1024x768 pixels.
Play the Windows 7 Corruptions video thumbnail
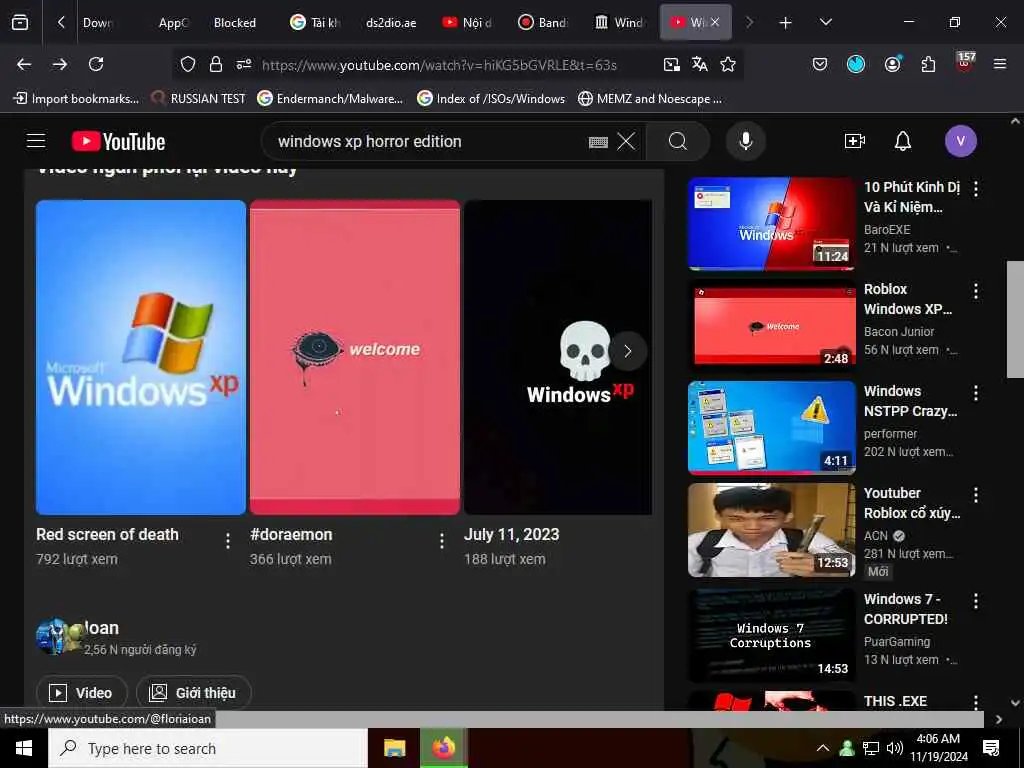click(x=772, y=635)
